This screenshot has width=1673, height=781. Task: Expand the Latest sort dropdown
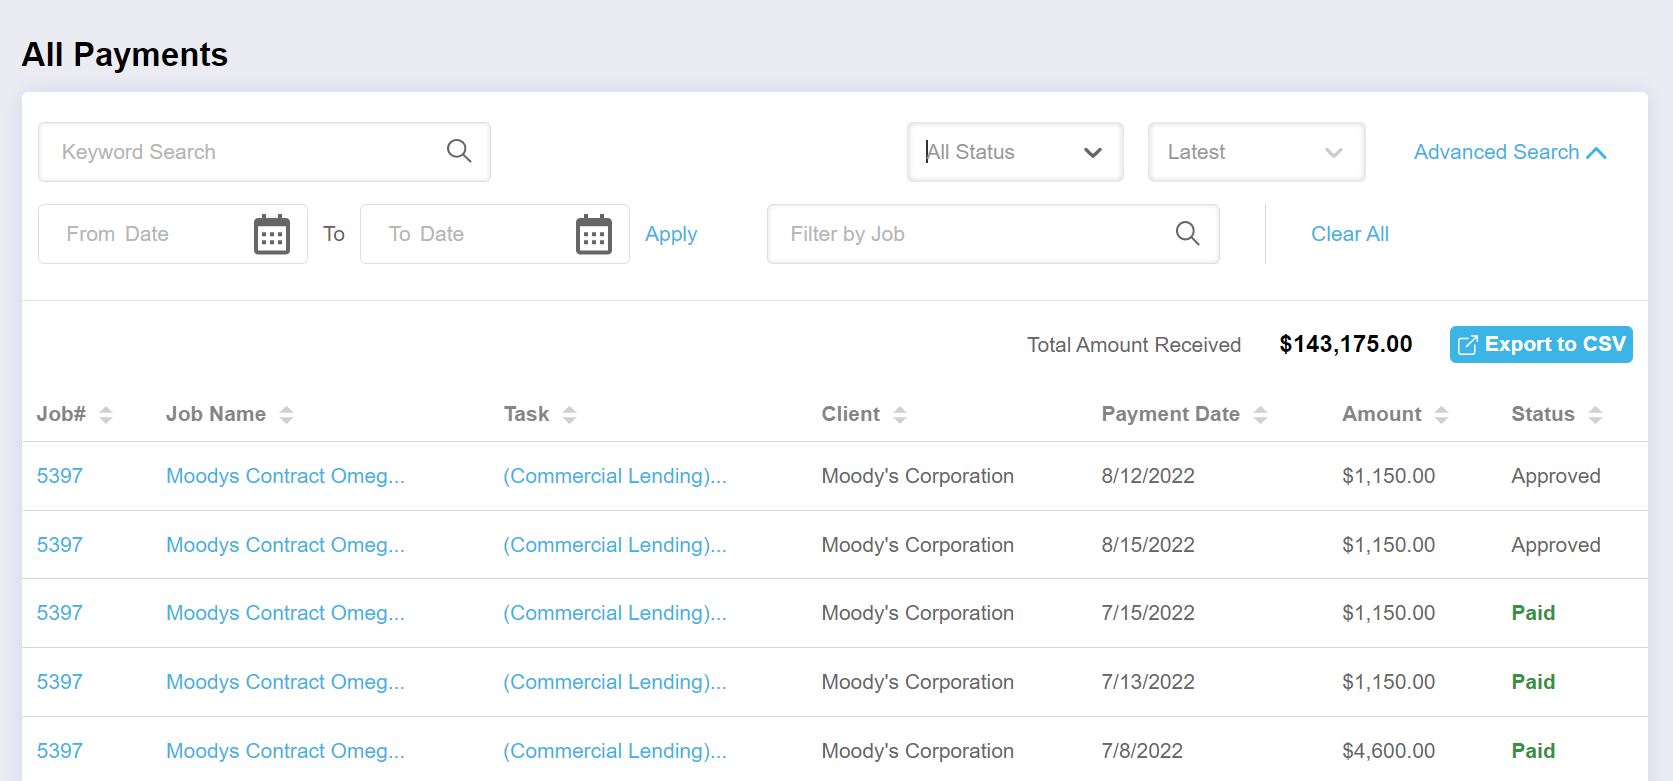pos(1256,152)
